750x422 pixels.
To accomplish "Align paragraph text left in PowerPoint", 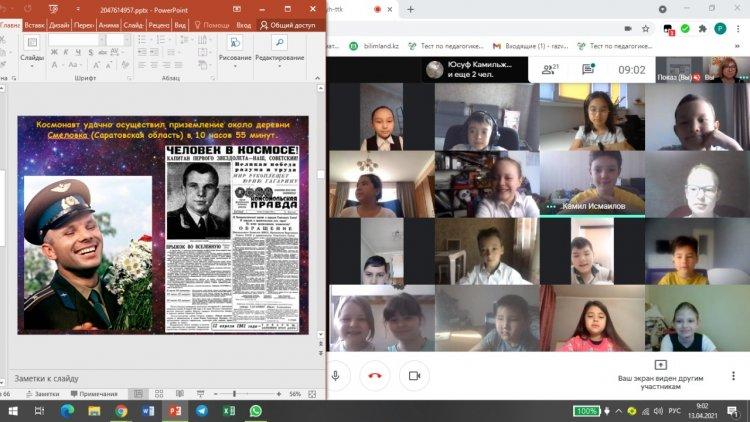I will (x=143, y=65).
